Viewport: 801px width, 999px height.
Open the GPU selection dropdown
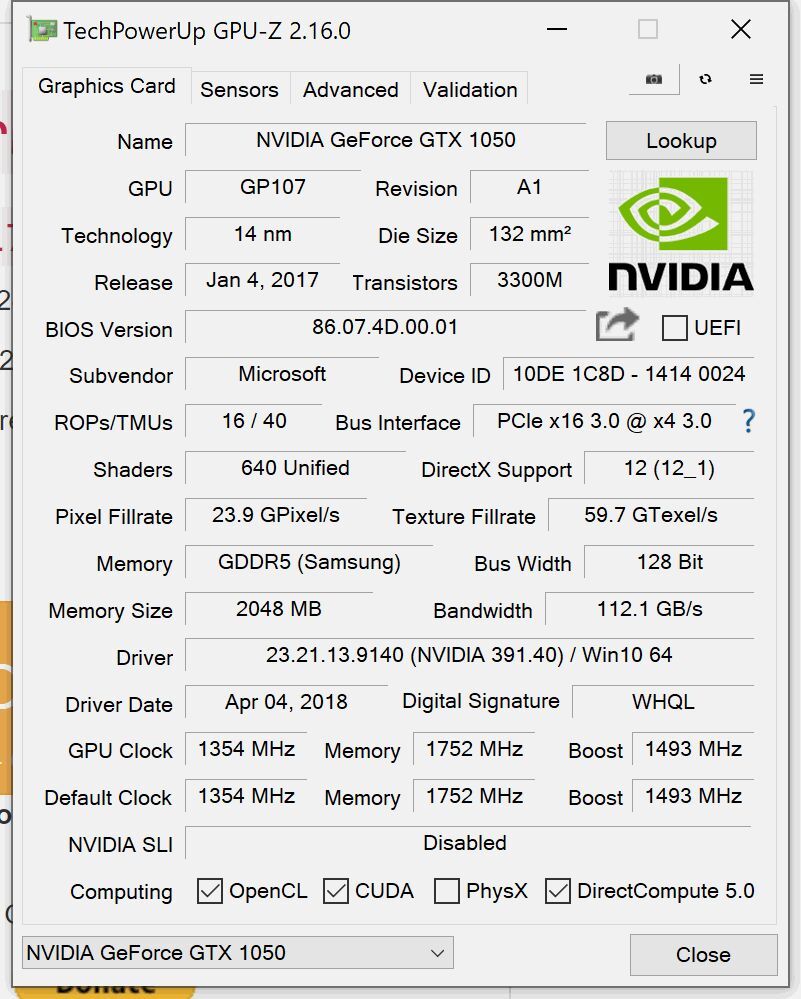237,953
